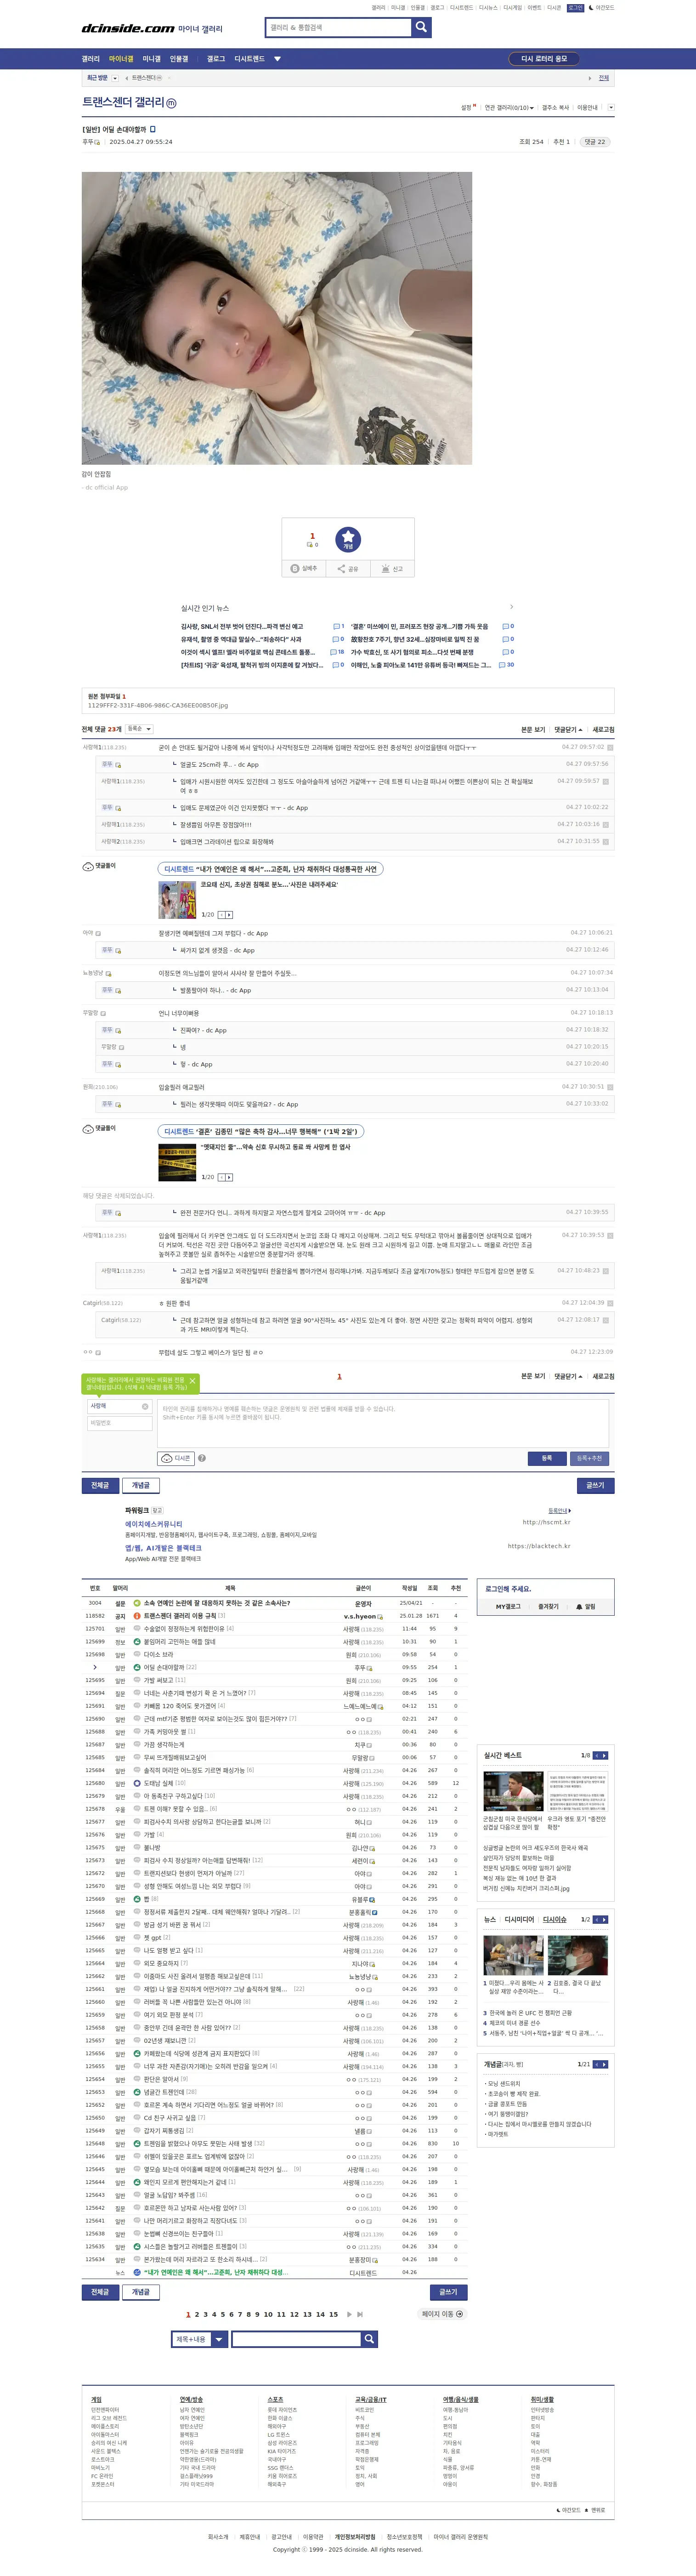The image size is (696, 2576).
Task: Click the 로그인해 주세요 login box
Action: (508, 1588)
